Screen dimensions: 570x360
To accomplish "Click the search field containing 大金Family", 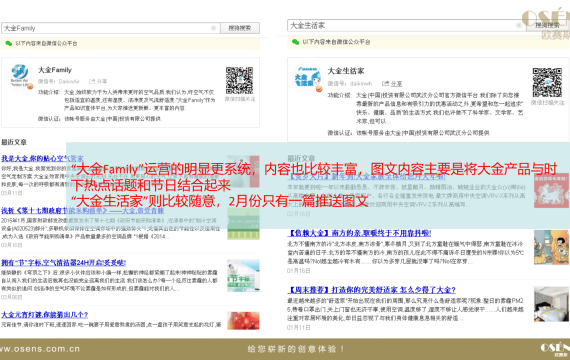I will tap(111, 28).
